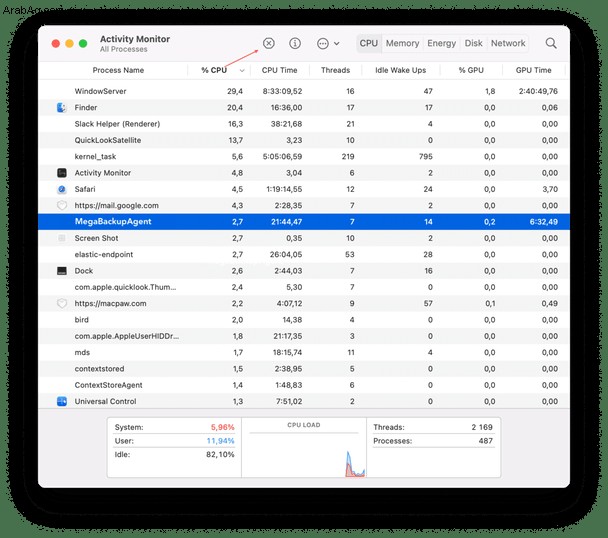The image size is (608, 538).
Task: Switch to the Network tab
Action: (x=508, y=43)
